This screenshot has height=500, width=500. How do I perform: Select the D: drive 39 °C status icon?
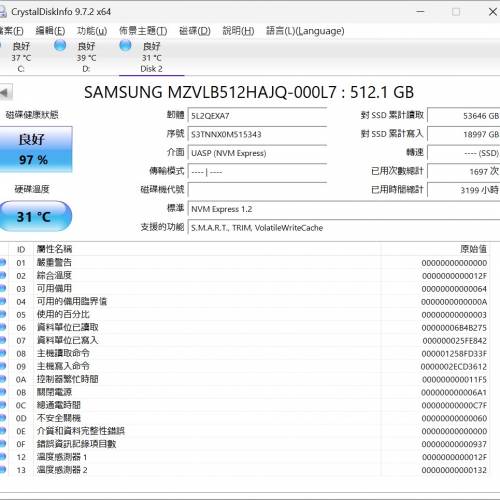click(x=60, y=45)
